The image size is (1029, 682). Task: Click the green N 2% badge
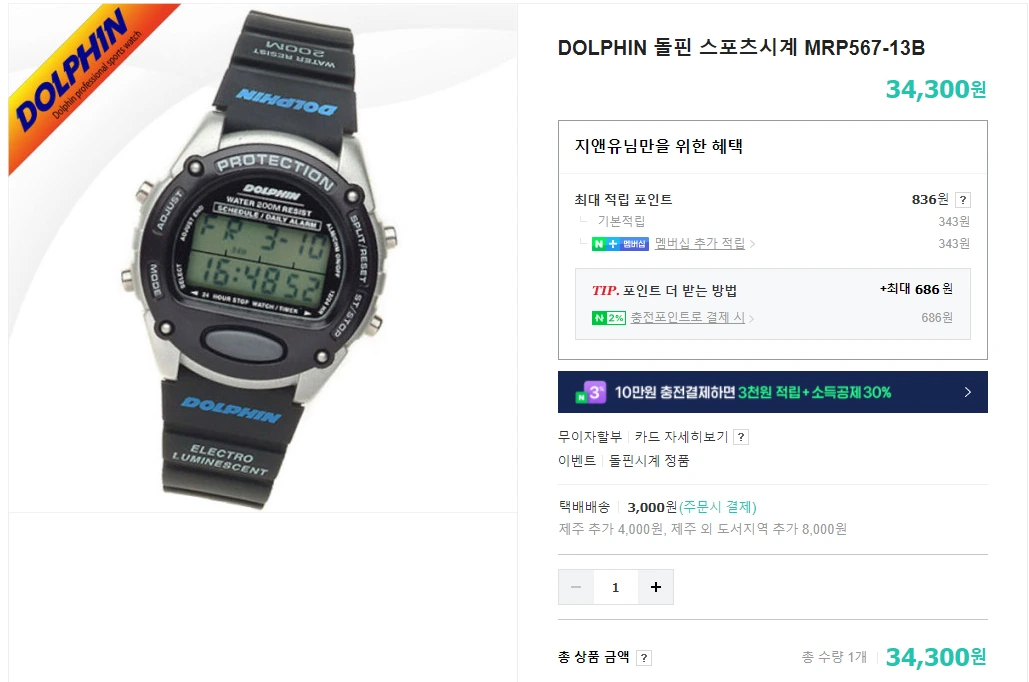tap(608, 318)
